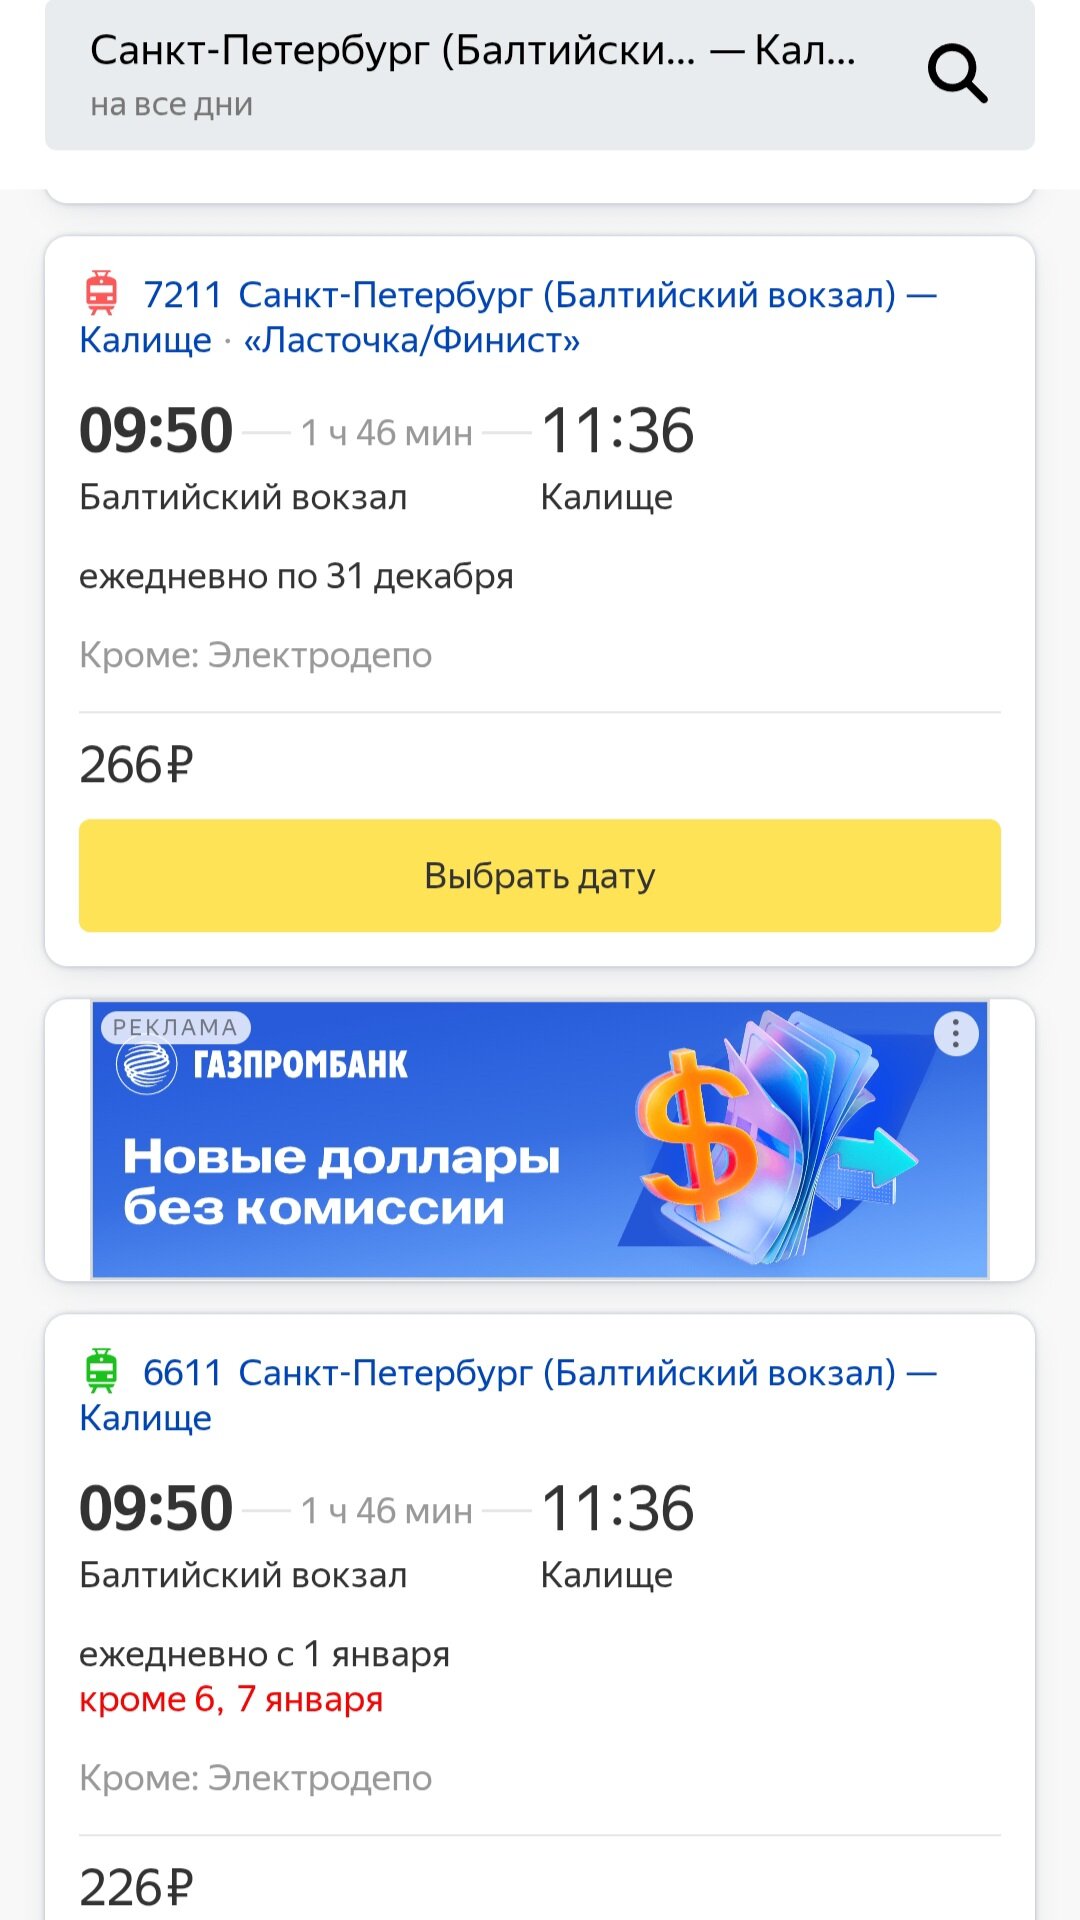Open train 6611 Санкт-Петербург — Калище link
The width and height of the screenshot is (1080, 1920).
point(510,1394)
